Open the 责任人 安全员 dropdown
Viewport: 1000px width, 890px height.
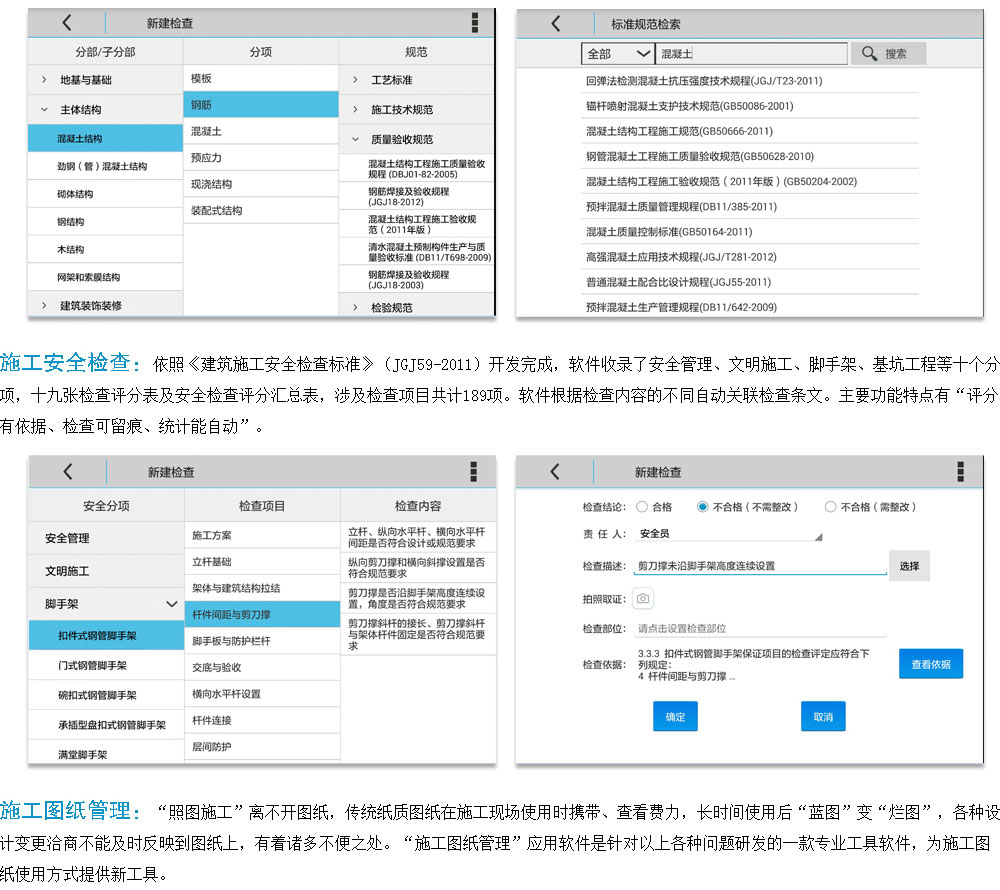click(728, 534)
